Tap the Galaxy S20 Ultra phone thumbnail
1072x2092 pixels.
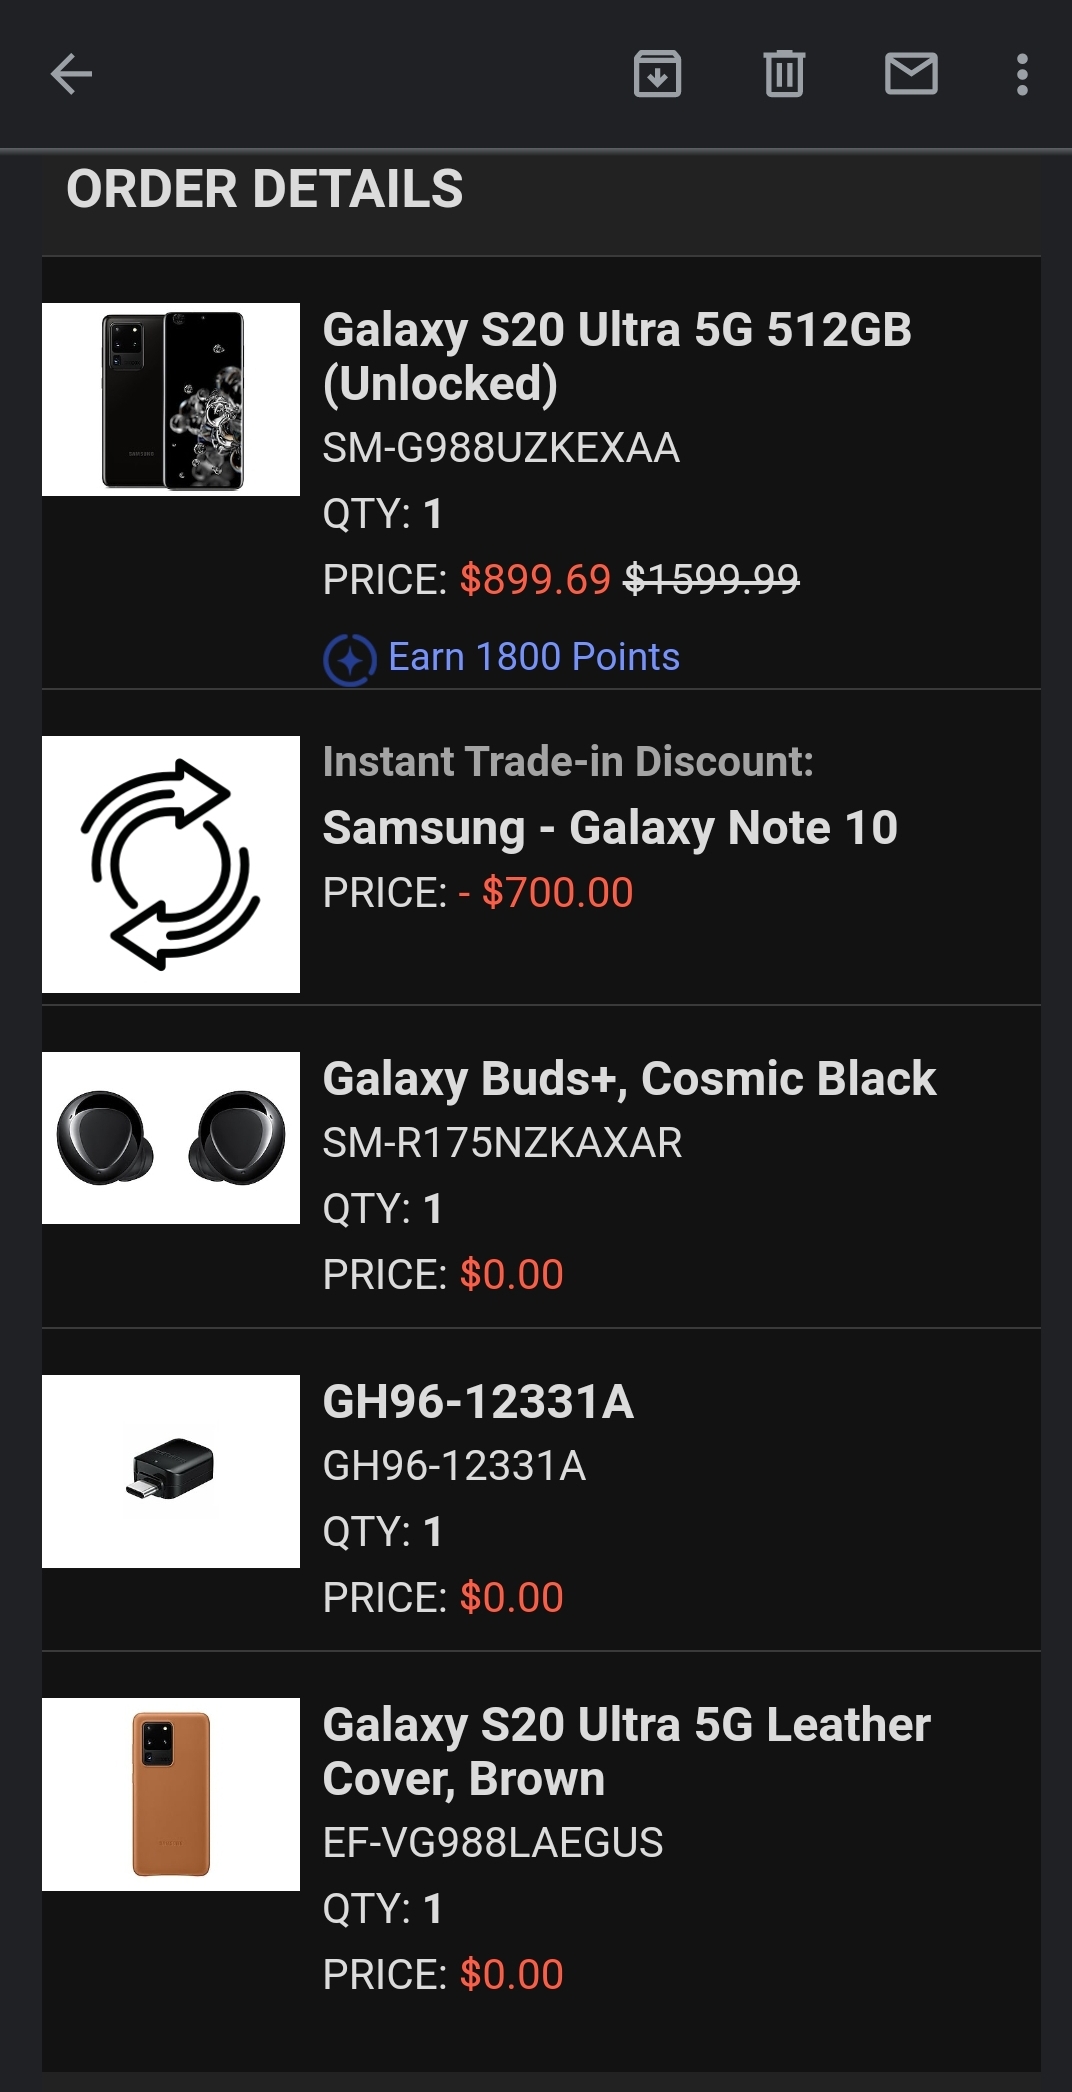[171, 399]
